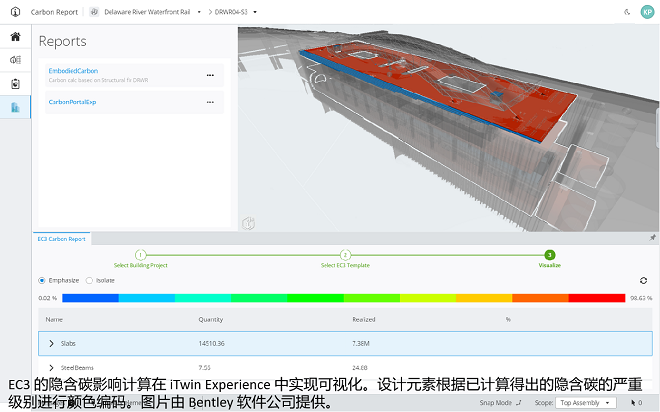The height and width of the screenshot is (412, 660).
Task: Click the % column header
Action: (x=508, y=319)
